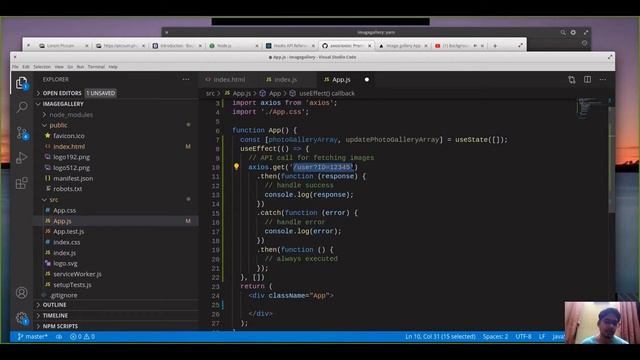Open index.css in the explorer

point(67,242)
